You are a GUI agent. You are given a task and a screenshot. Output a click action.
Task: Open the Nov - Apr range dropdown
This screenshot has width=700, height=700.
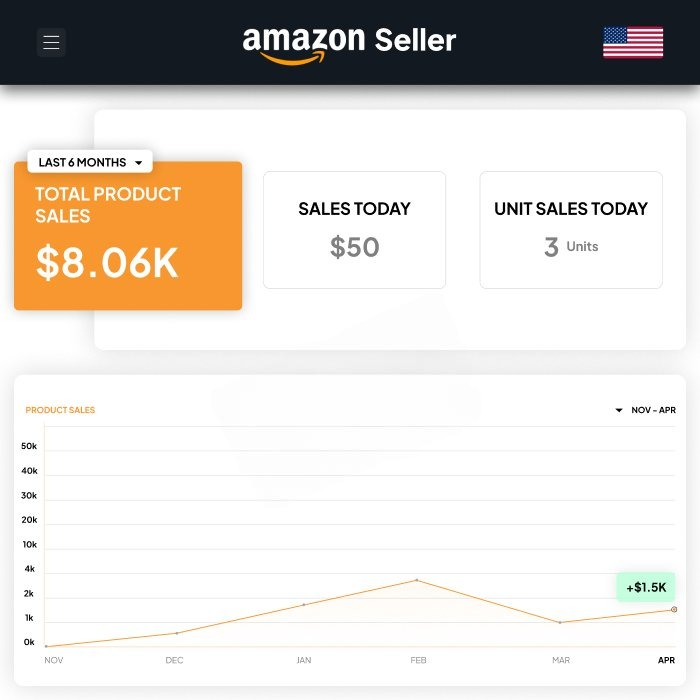coord(646,410)
